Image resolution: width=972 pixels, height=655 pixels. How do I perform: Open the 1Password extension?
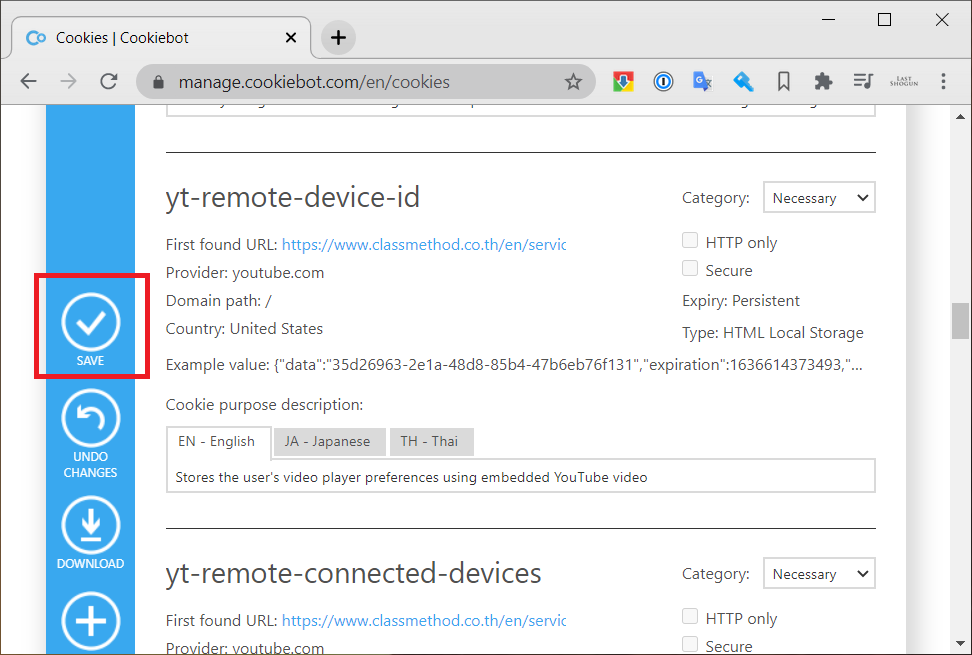click(663, 81)
